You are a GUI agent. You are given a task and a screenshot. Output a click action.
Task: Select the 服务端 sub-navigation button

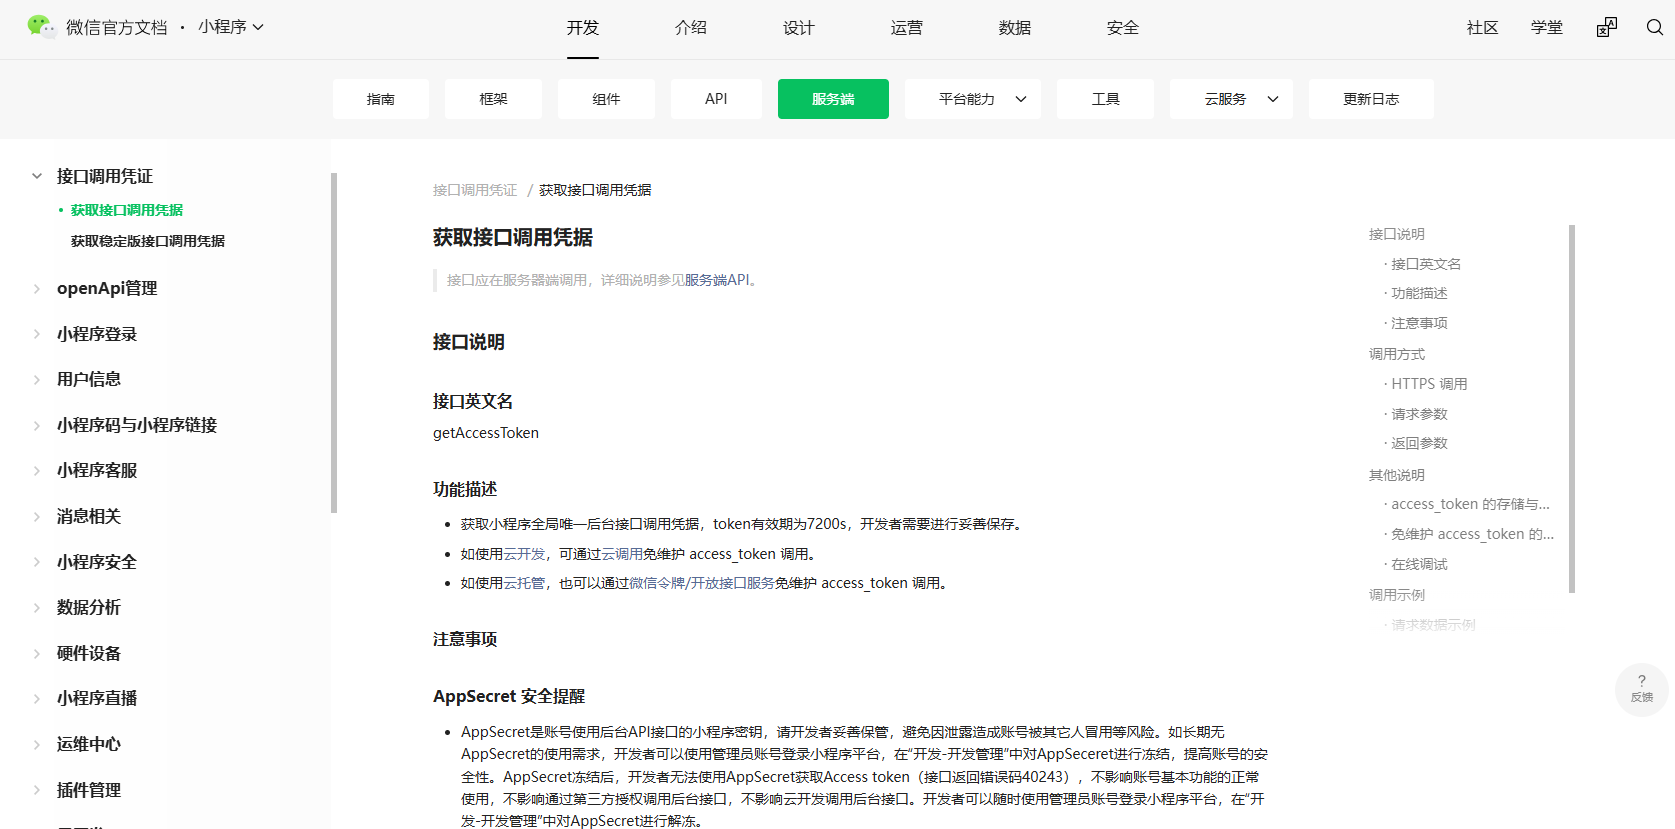pos(833,99)
